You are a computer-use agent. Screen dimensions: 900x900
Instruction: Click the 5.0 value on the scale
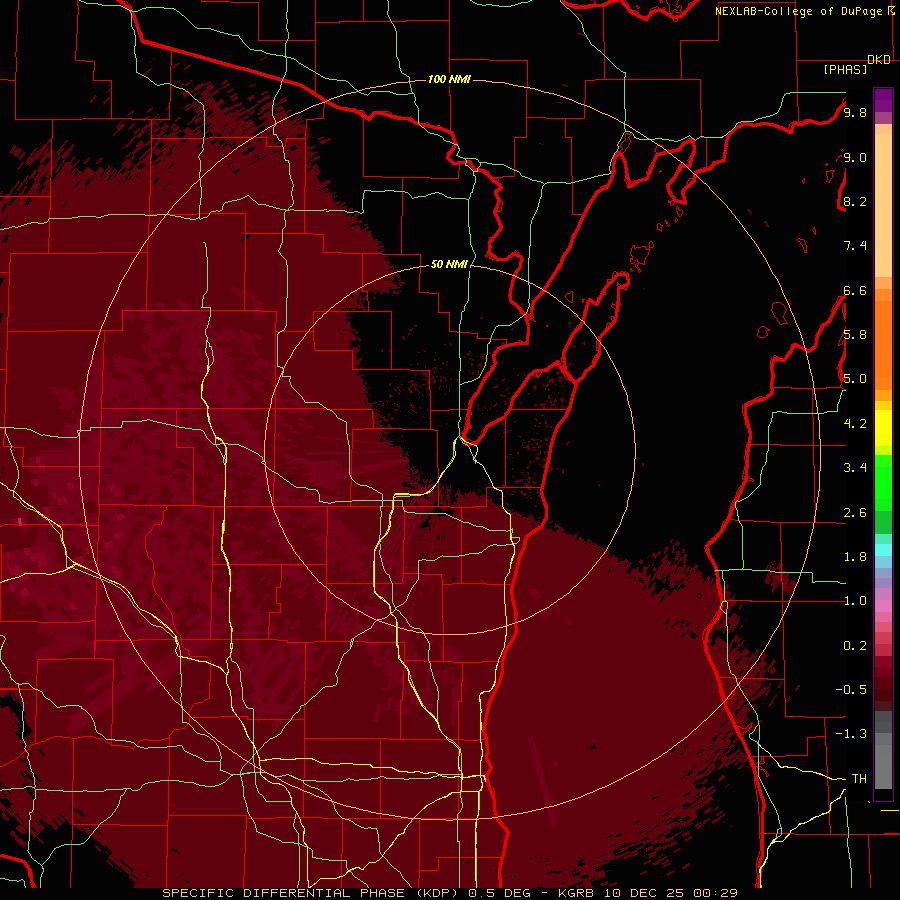855,379
